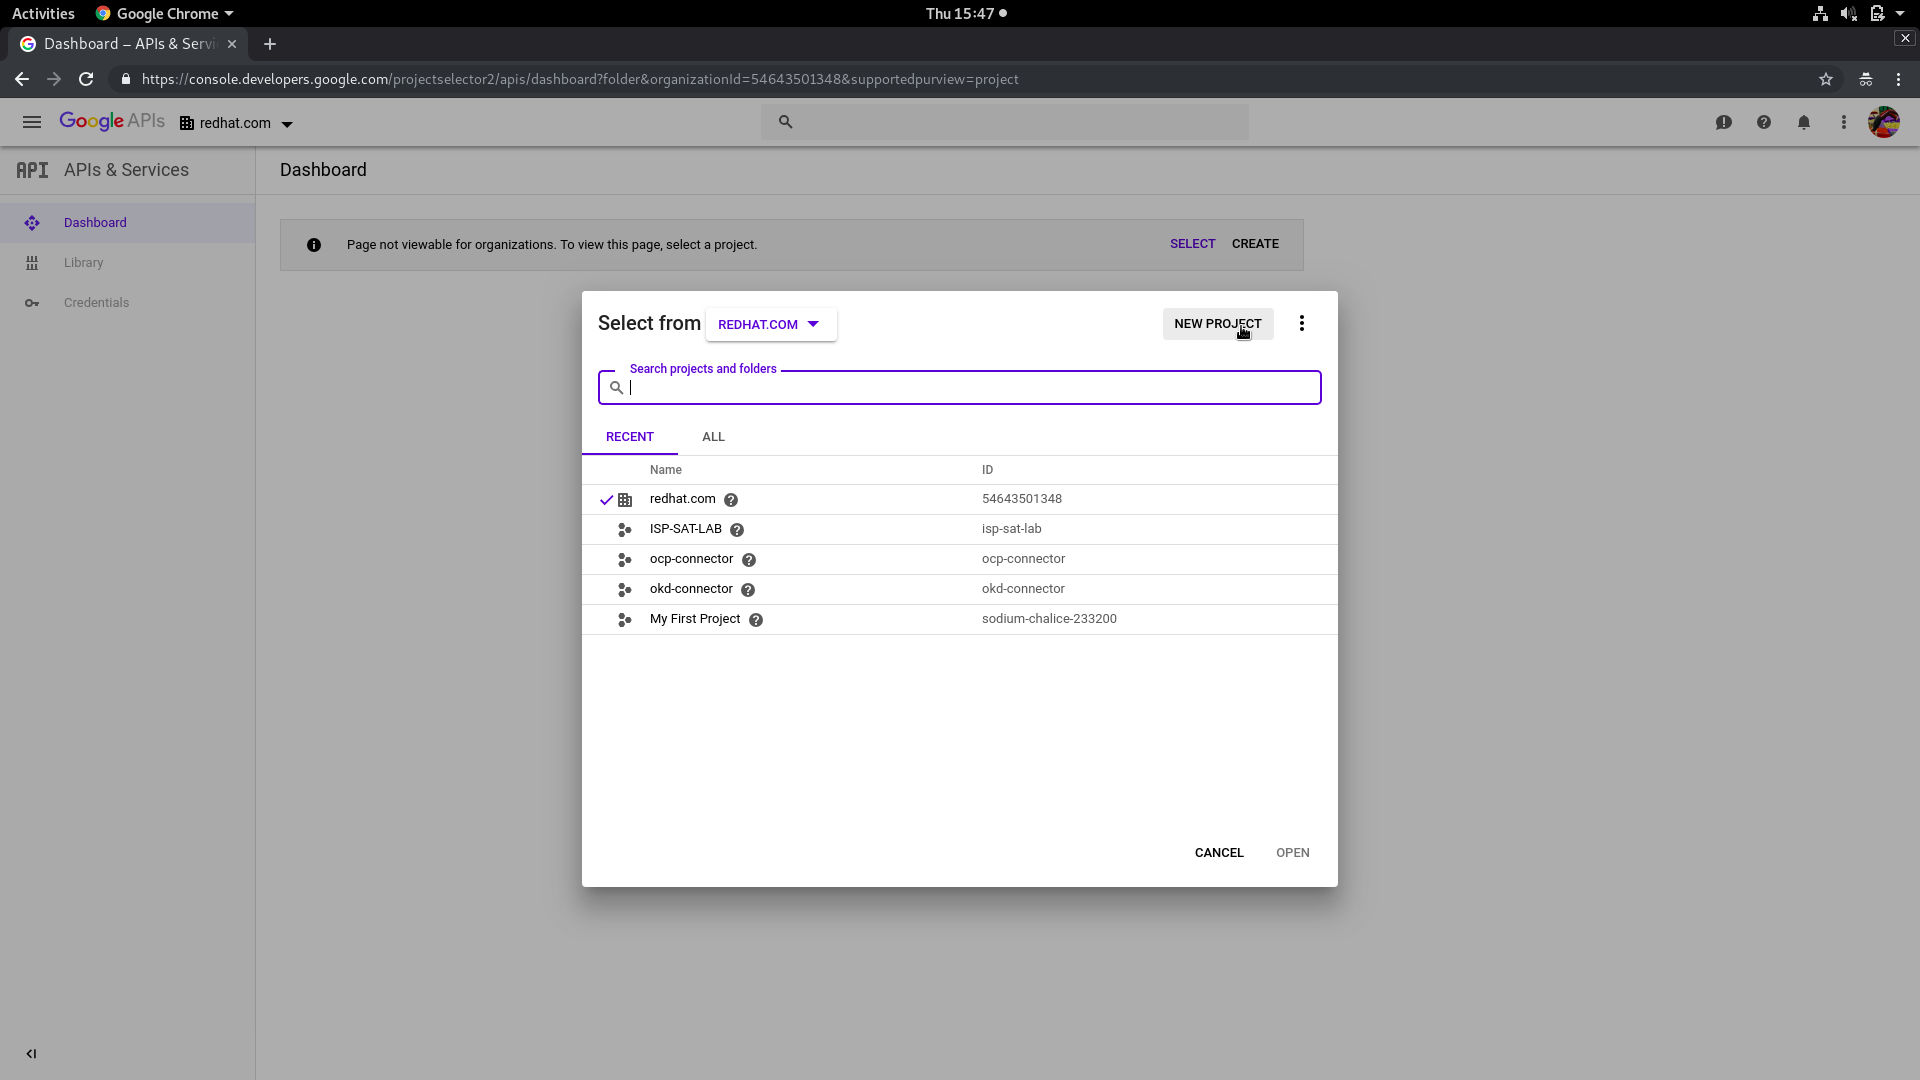Screen dimensions: 1920x1080
Task: Open the notifications bell
Action: pos(1803,122)
